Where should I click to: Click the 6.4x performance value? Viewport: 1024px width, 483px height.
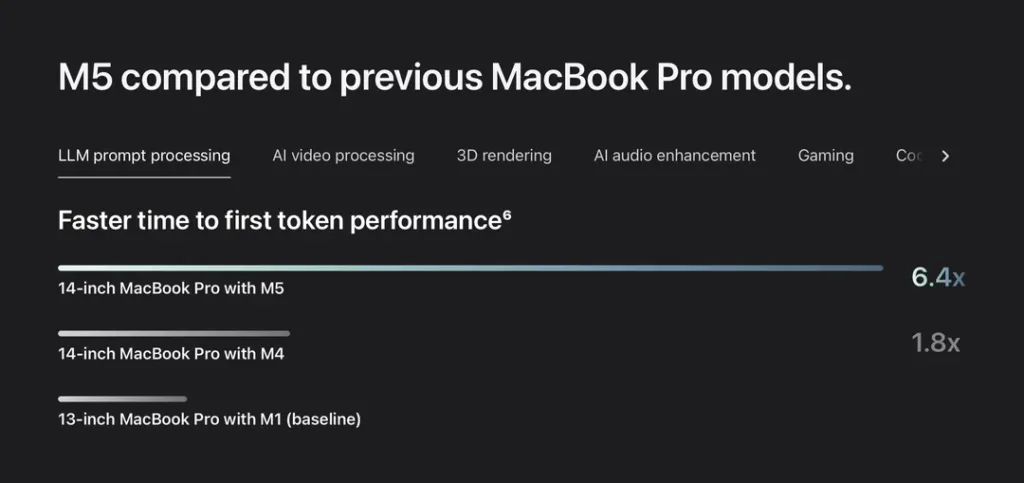tap(937, 278)
